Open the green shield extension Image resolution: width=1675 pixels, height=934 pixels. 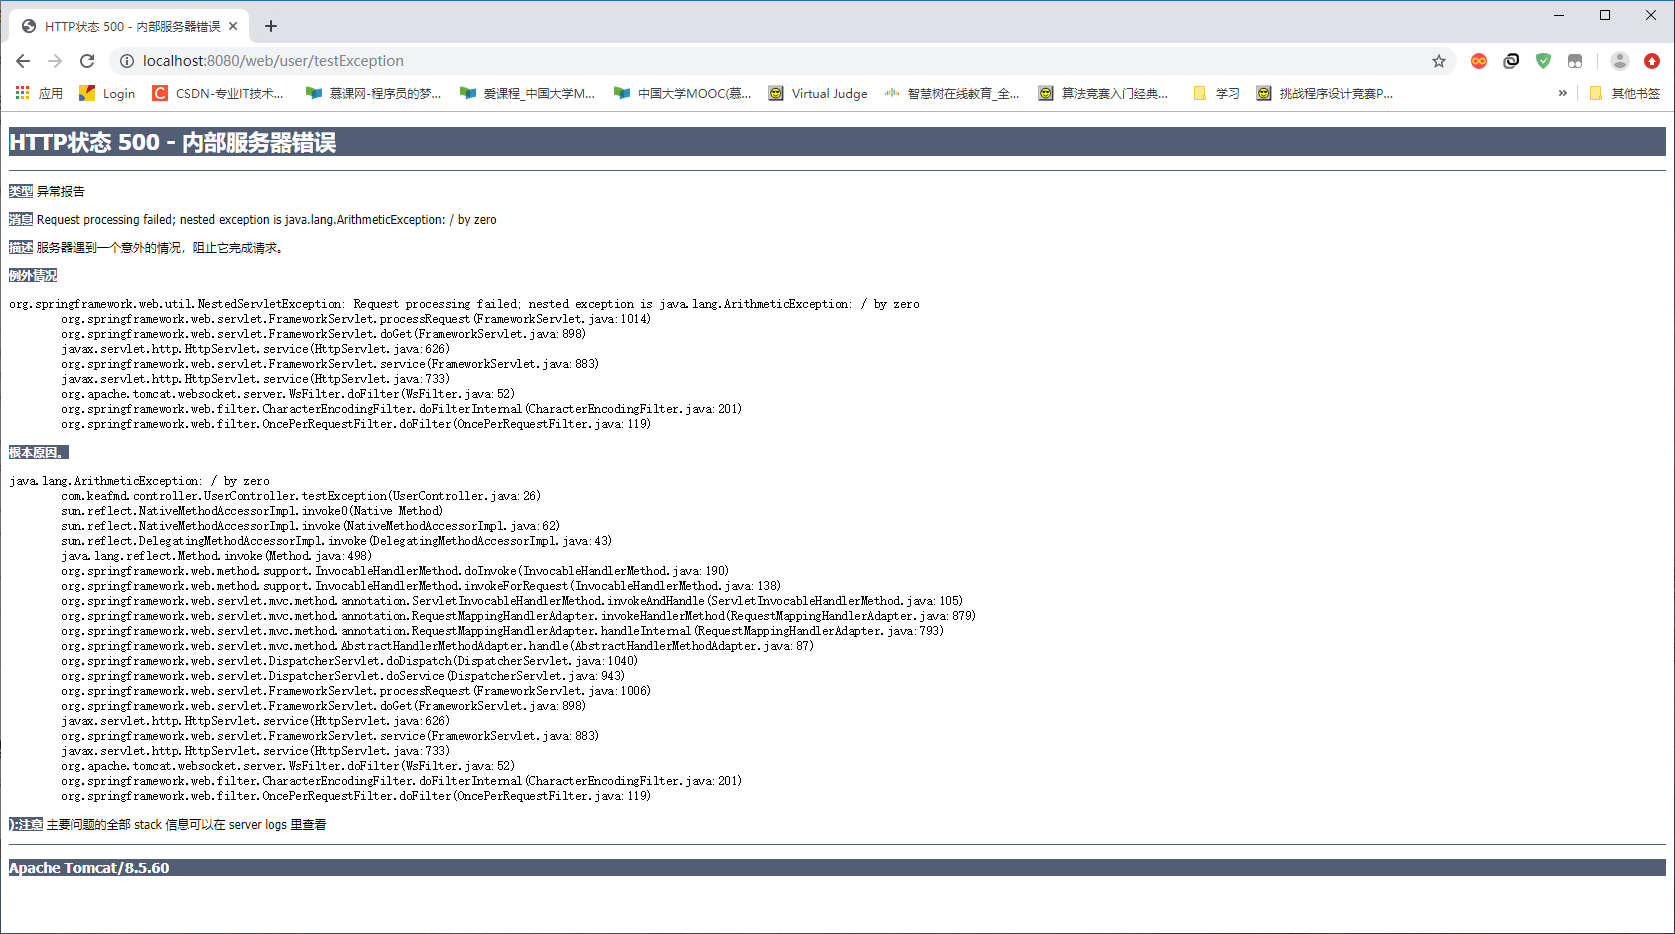point(1543,61)
